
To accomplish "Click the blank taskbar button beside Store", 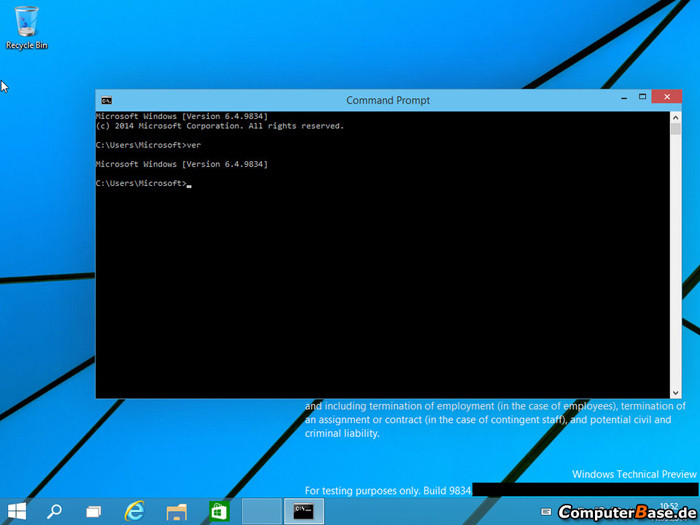I will point(262,511).
